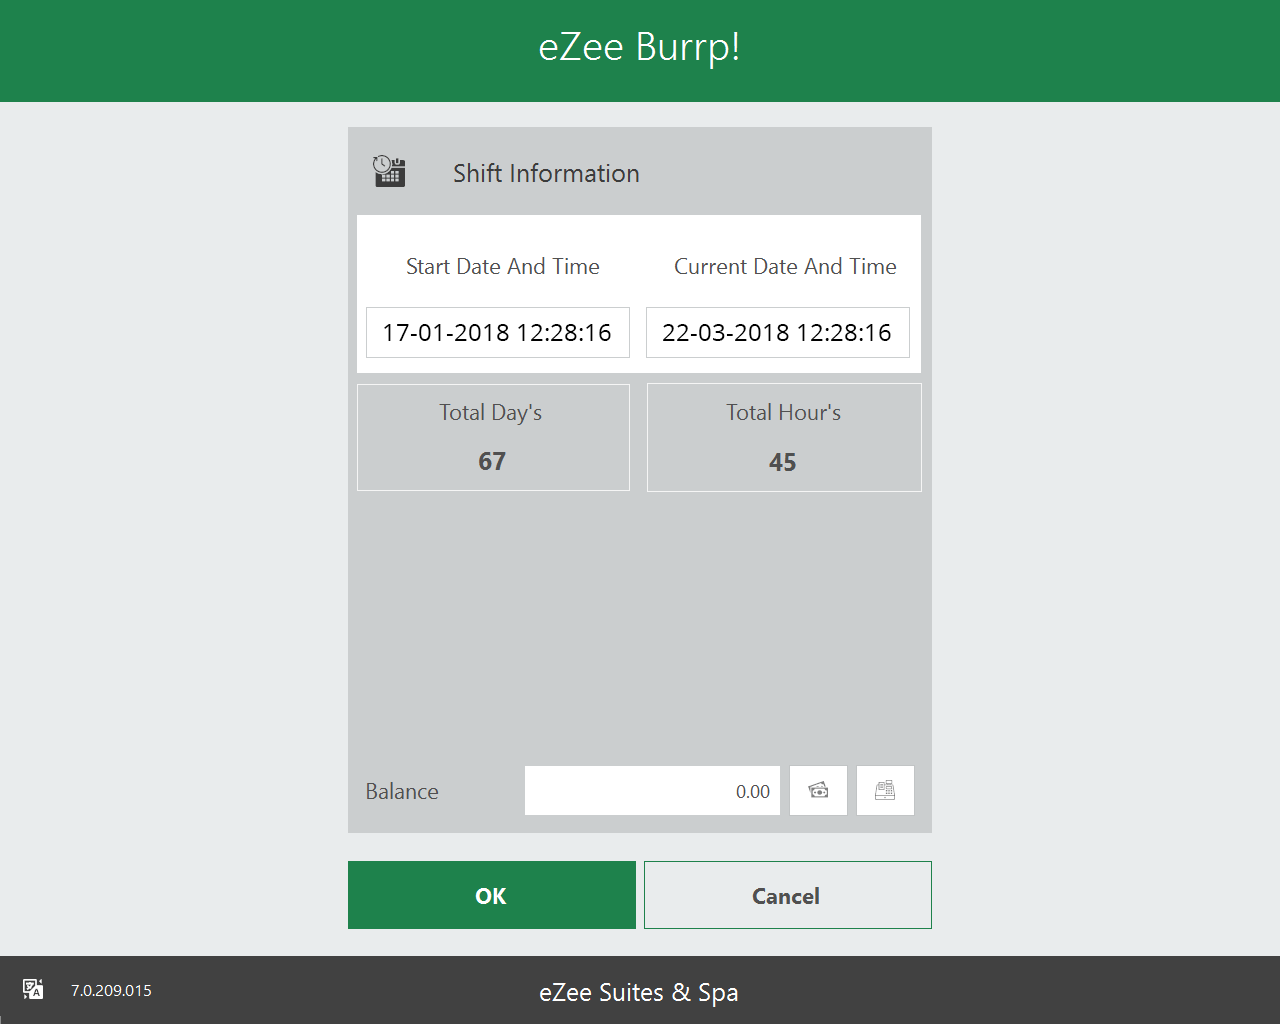Screen dimensions: 1280x1024
Task: Open the cash register icon button
Action: (x=885, y=791)
